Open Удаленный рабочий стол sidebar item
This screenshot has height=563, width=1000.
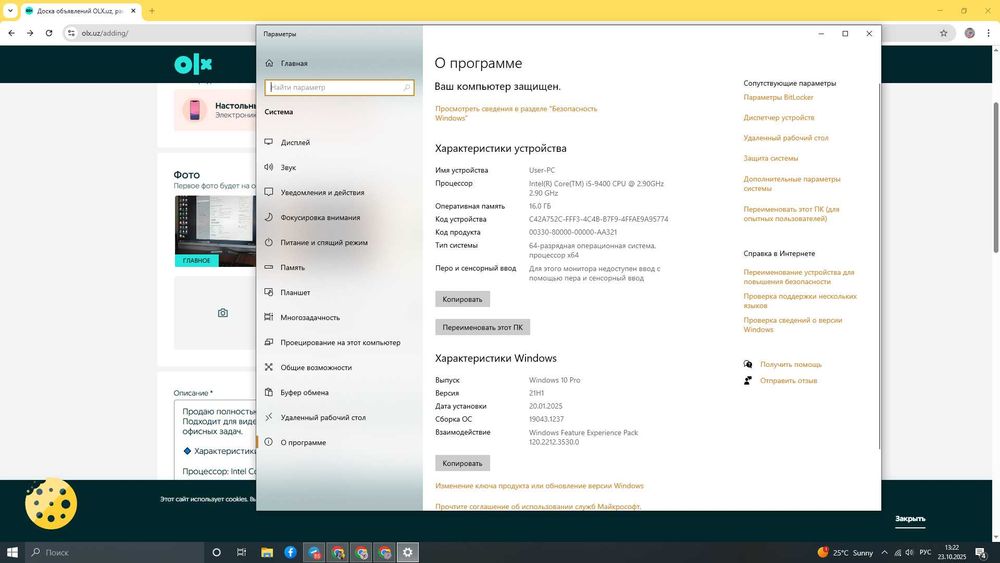tap(315, 417)
